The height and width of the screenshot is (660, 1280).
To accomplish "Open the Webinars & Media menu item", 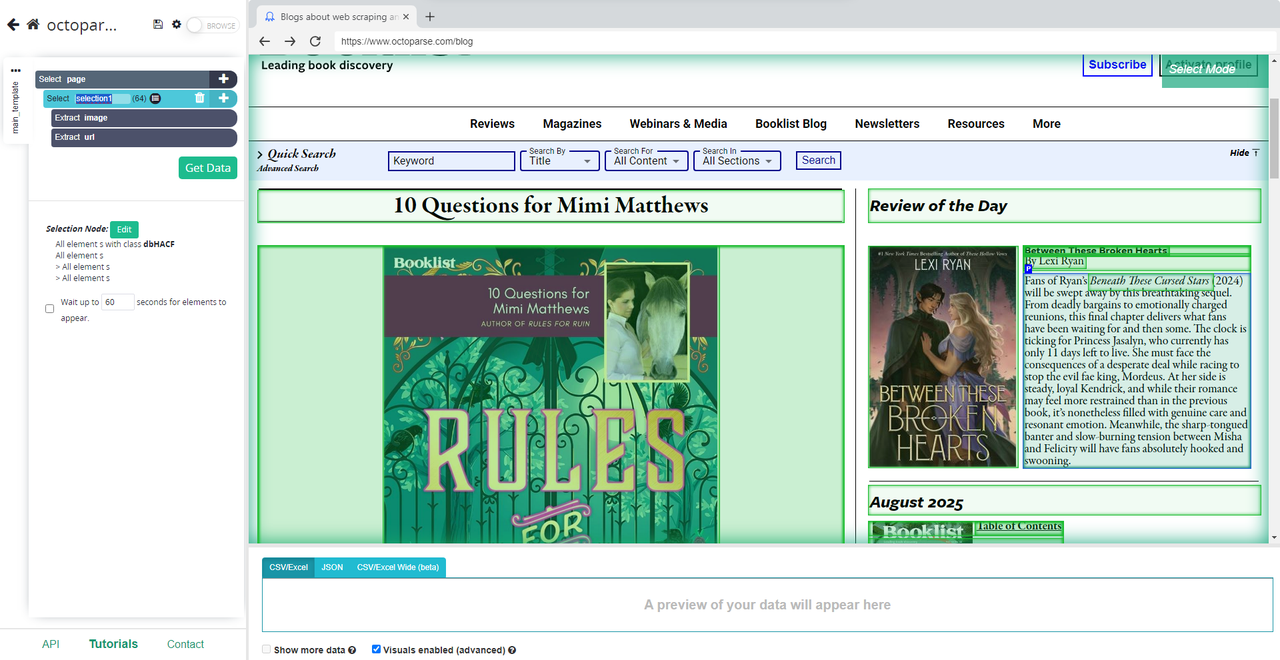I will (678, 124).
